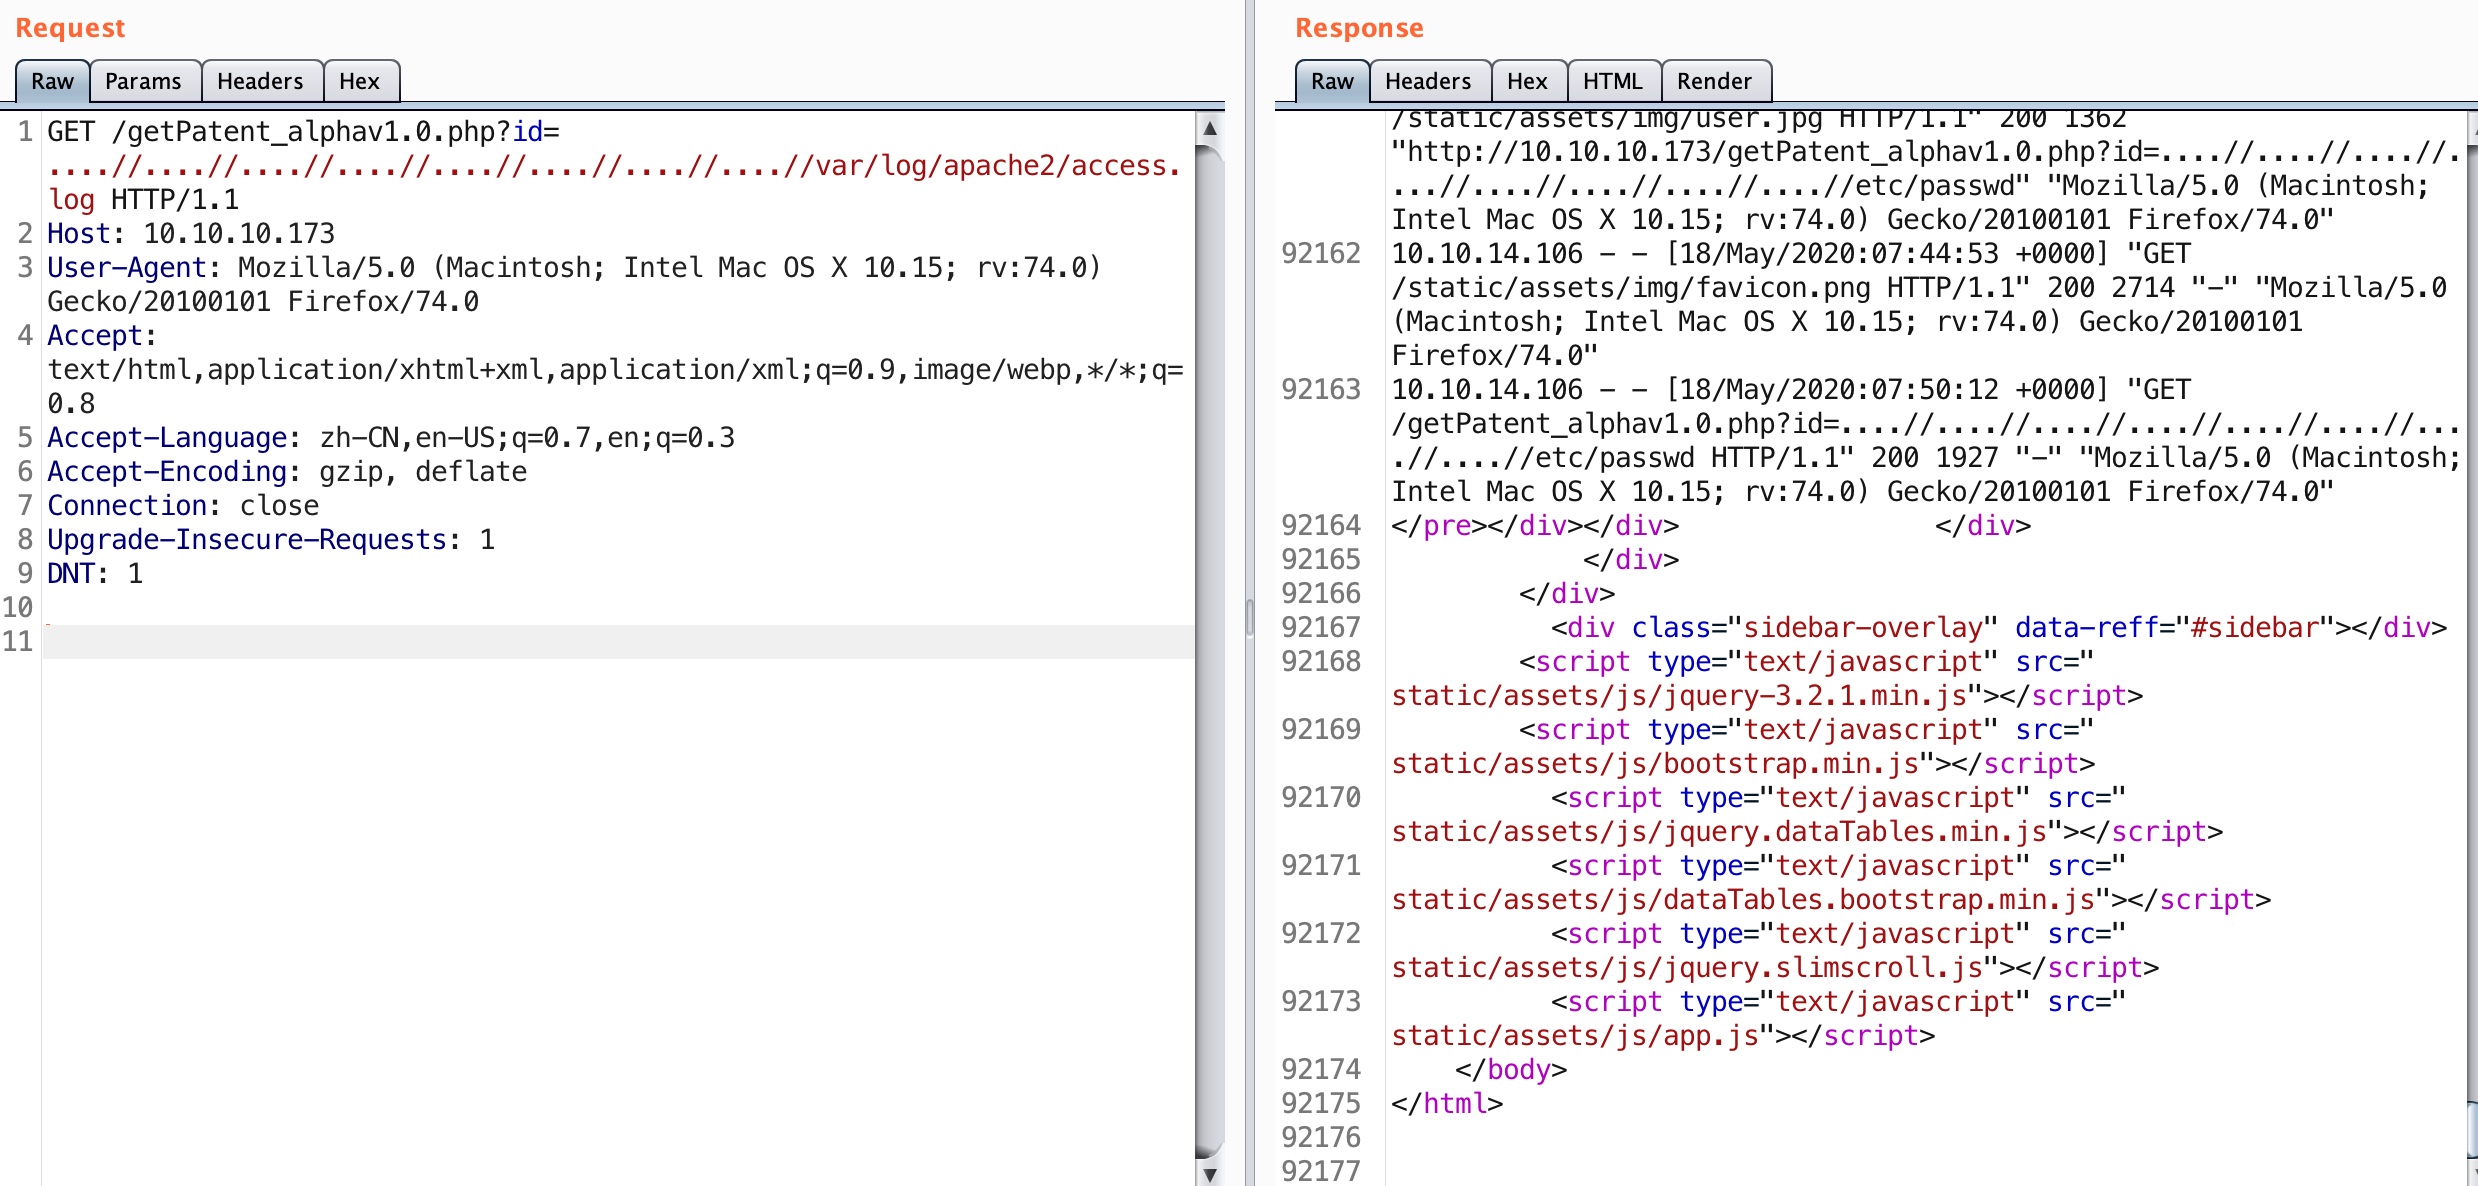Open the request Headers tab

(260, 81)
